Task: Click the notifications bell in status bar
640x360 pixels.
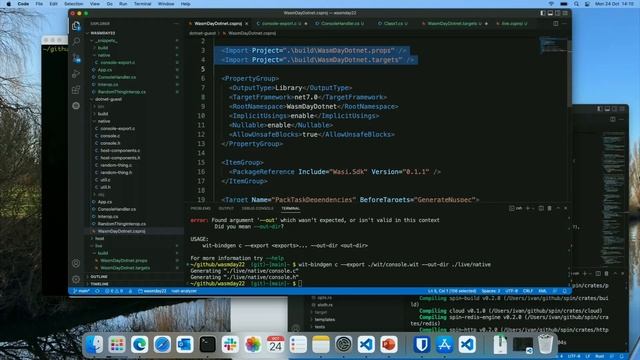Action: tap(565, 291)
